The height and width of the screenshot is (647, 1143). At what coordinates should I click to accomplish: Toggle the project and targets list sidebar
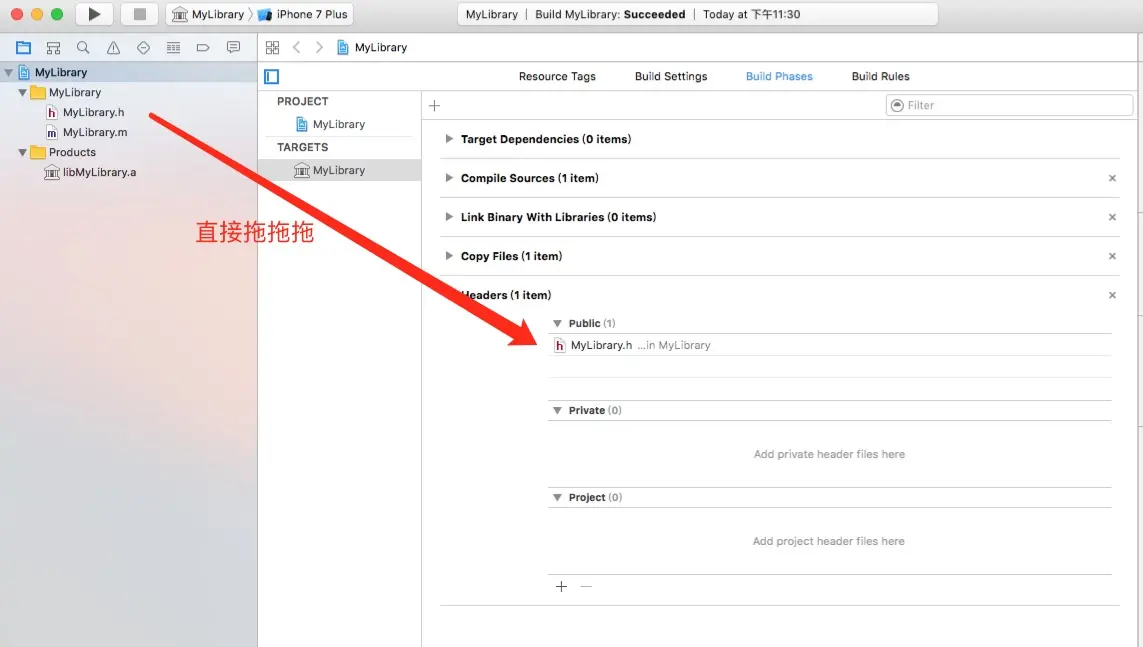(272, 77)
